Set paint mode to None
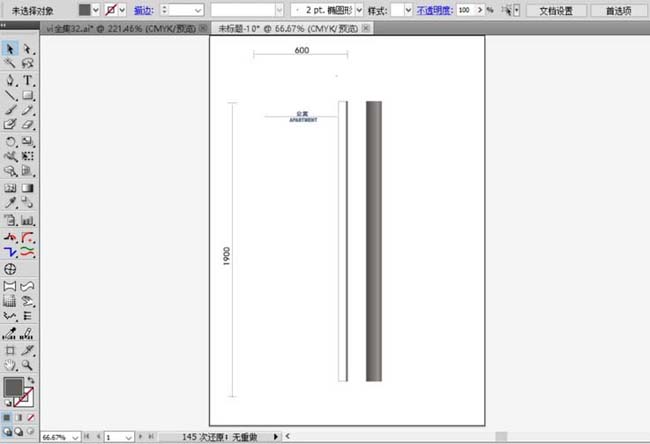Screen dimensions: 650x444 click(31, 417)
